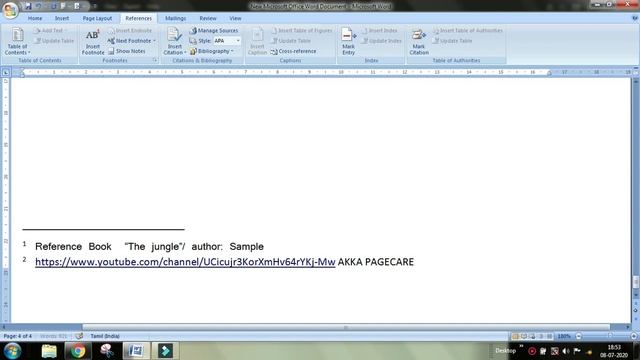Open Word Help via the question mark icon

tap(635, 18)
